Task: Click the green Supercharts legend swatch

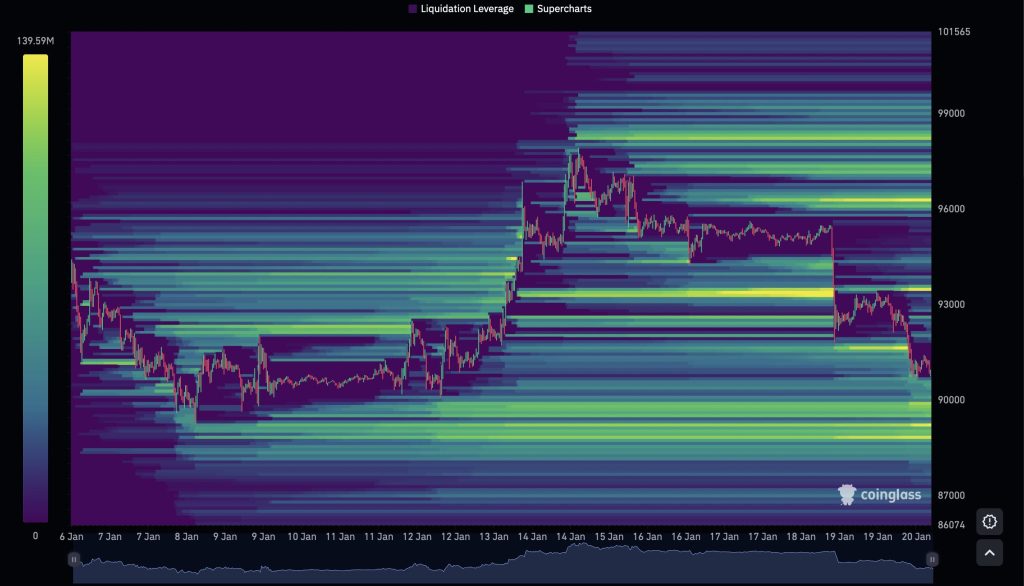Action: (x=530, y=8)
